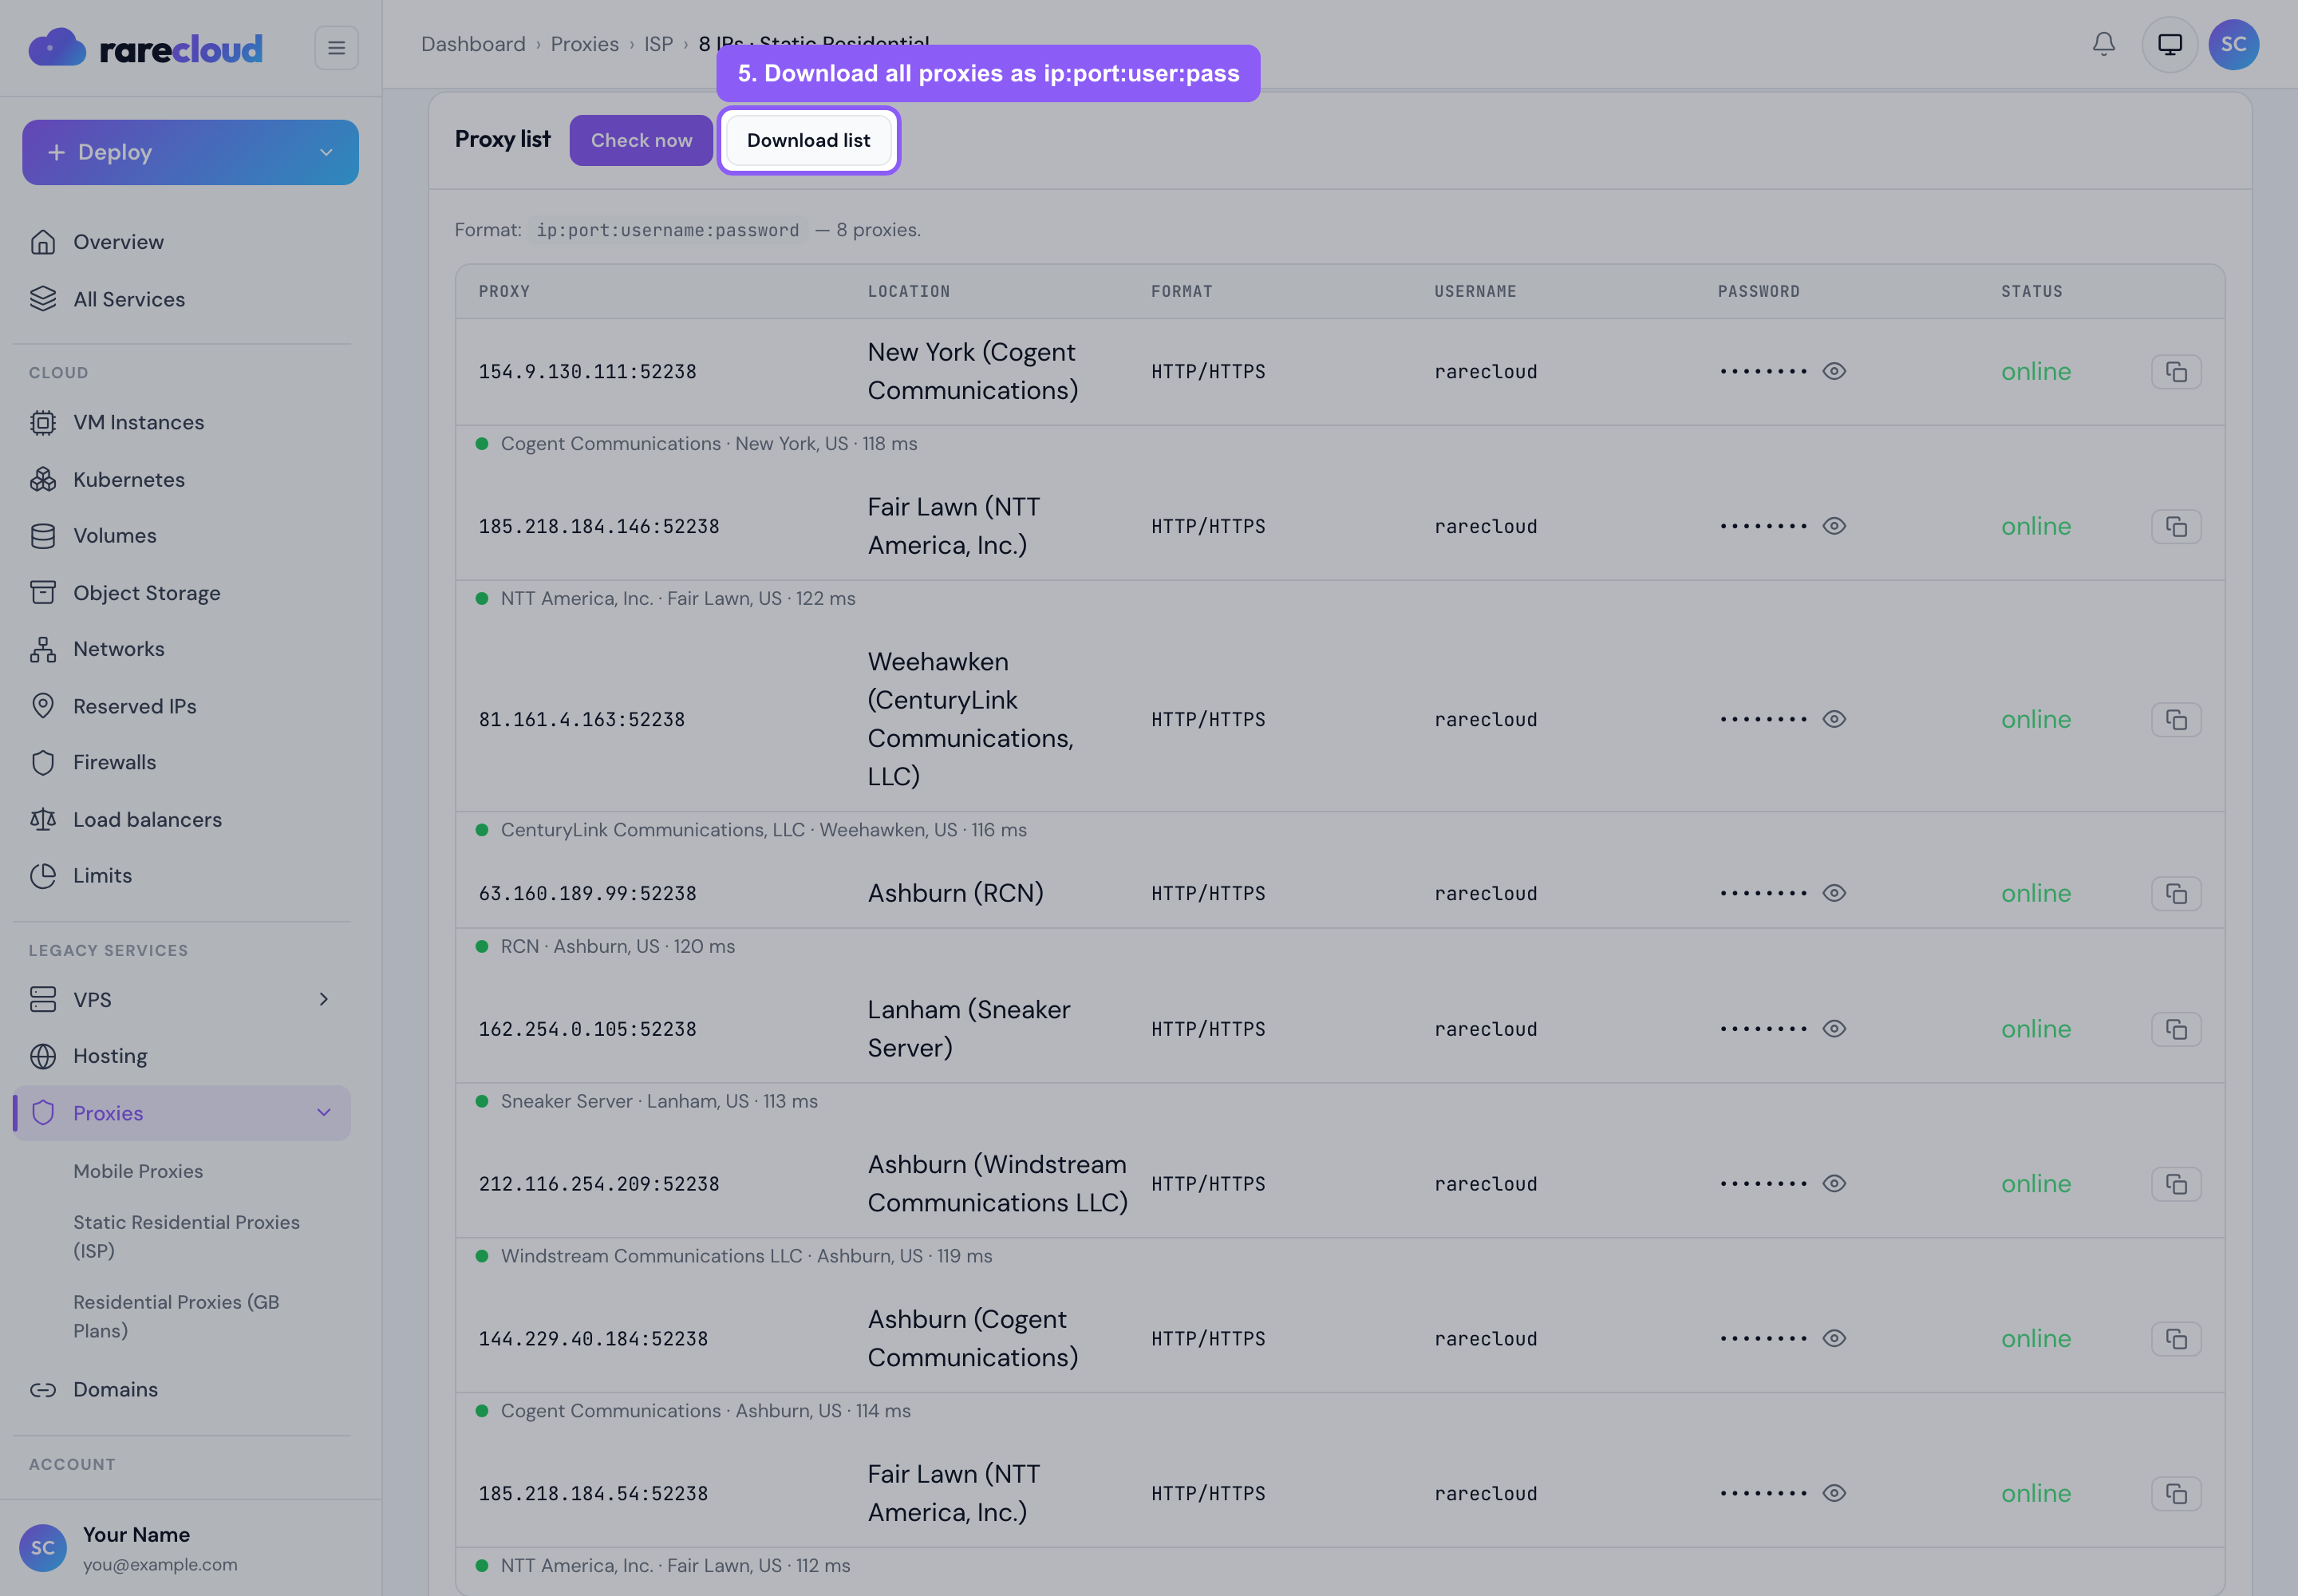This screenshot has width=2298, height=1596.
Task: Open Mobile Proxies
Action: tap(138, 1171)
